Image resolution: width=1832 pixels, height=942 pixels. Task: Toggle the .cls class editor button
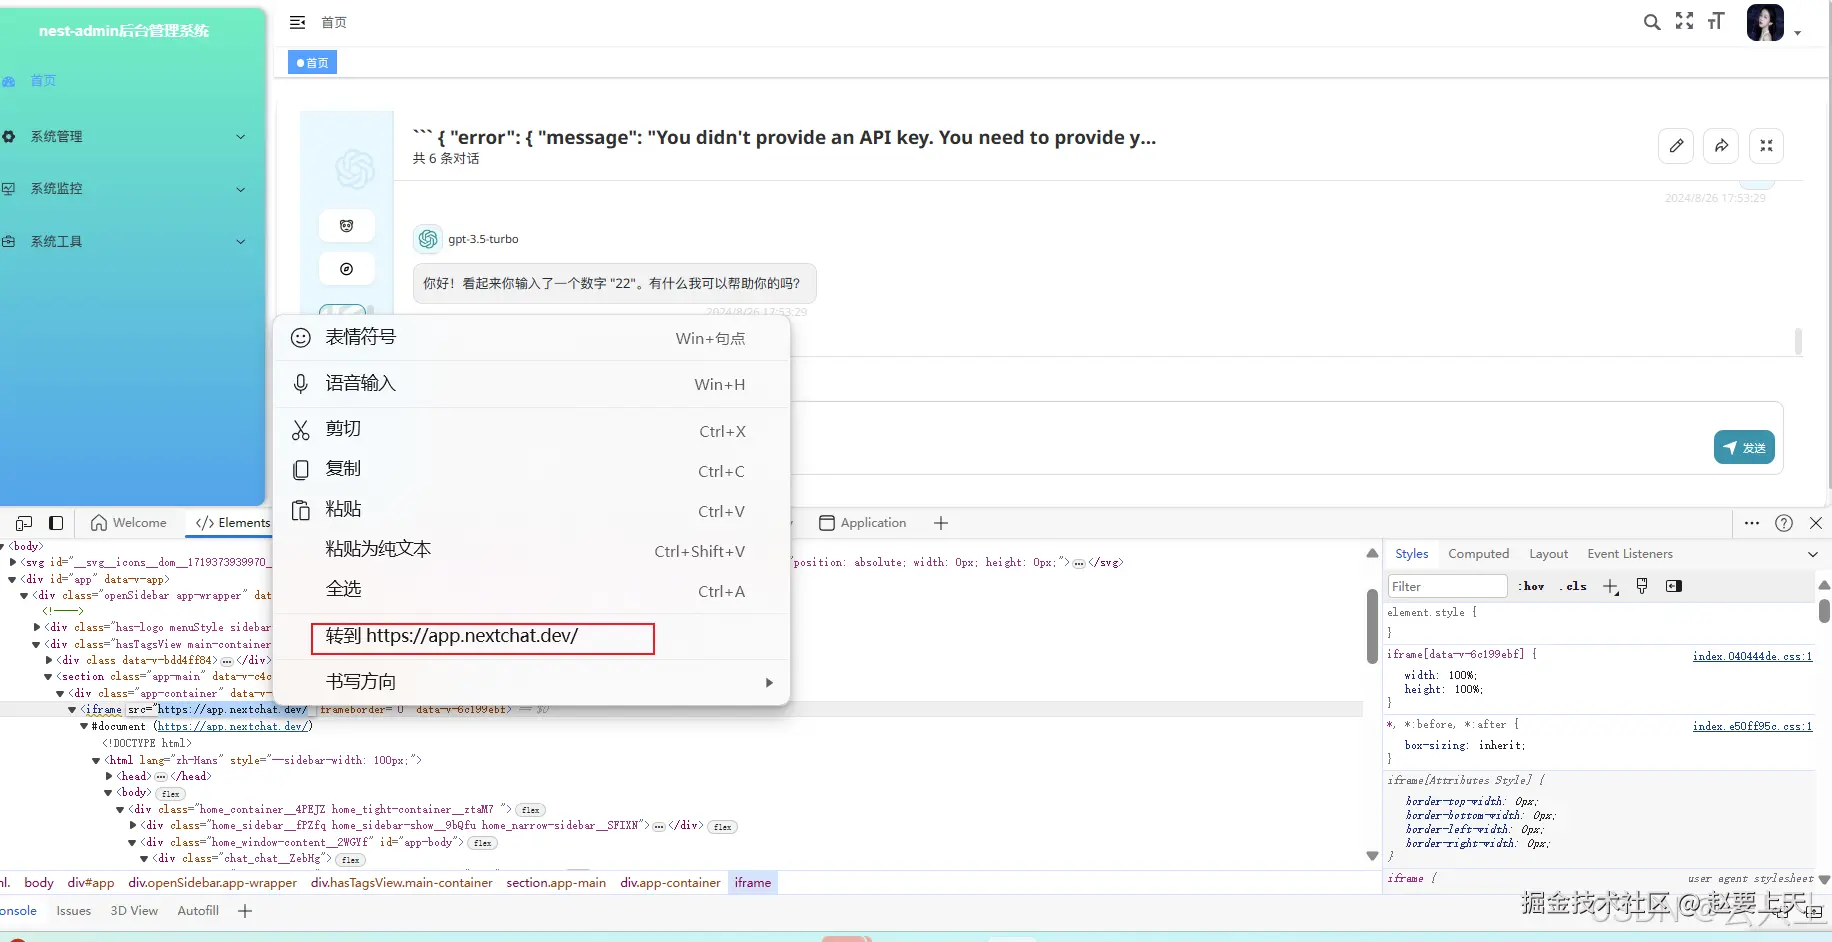click(1573, 586)
